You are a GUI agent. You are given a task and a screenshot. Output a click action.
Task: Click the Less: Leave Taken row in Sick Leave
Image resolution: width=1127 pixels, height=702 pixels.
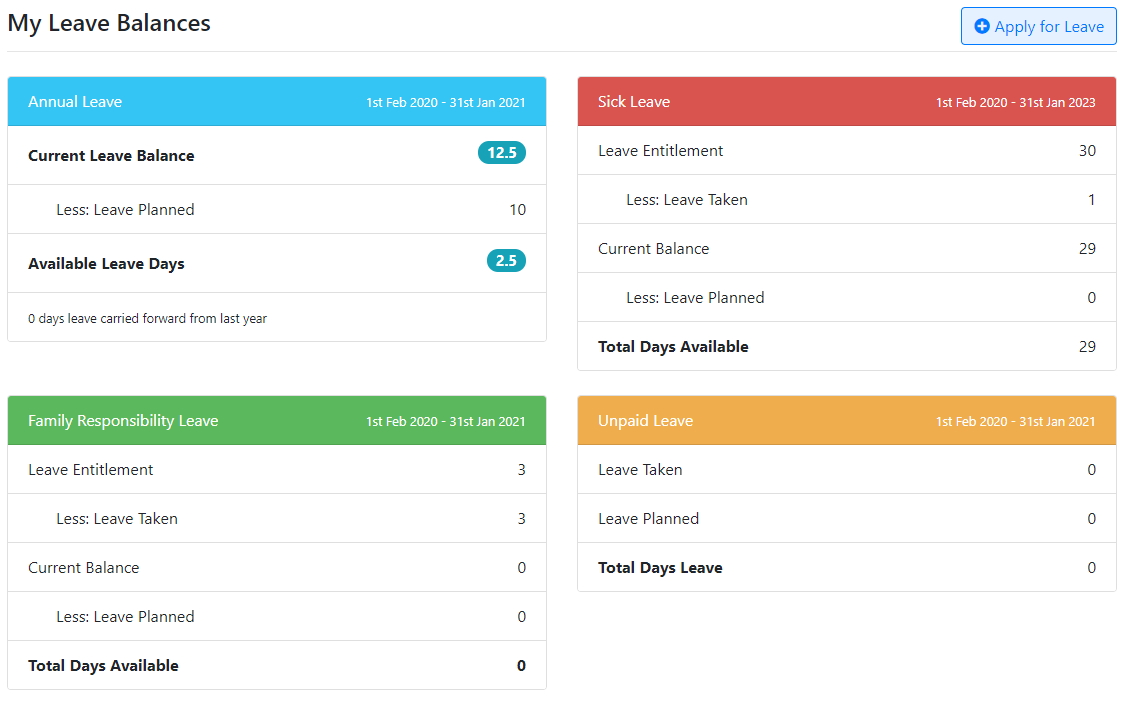coord(687,199)
